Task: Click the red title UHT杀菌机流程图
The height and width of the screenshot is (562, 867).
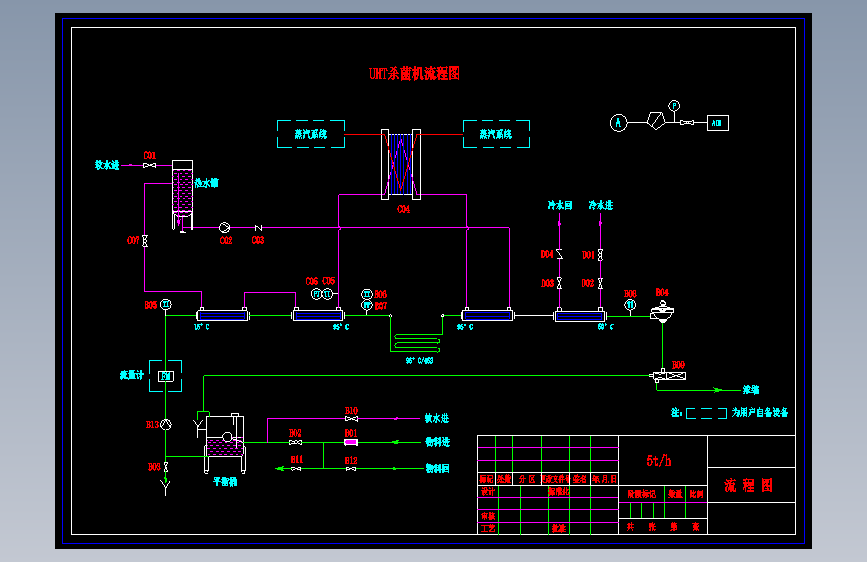Action: pyautogui.click(x=414, y=74)
